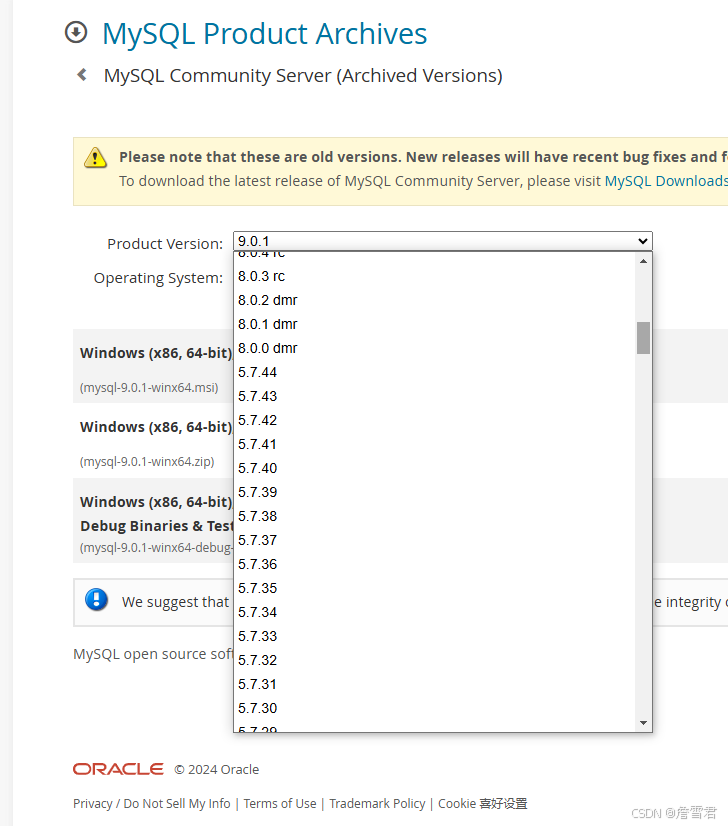Click the Product Version label
Screen dimensions: 728x826
coord(165,244)
